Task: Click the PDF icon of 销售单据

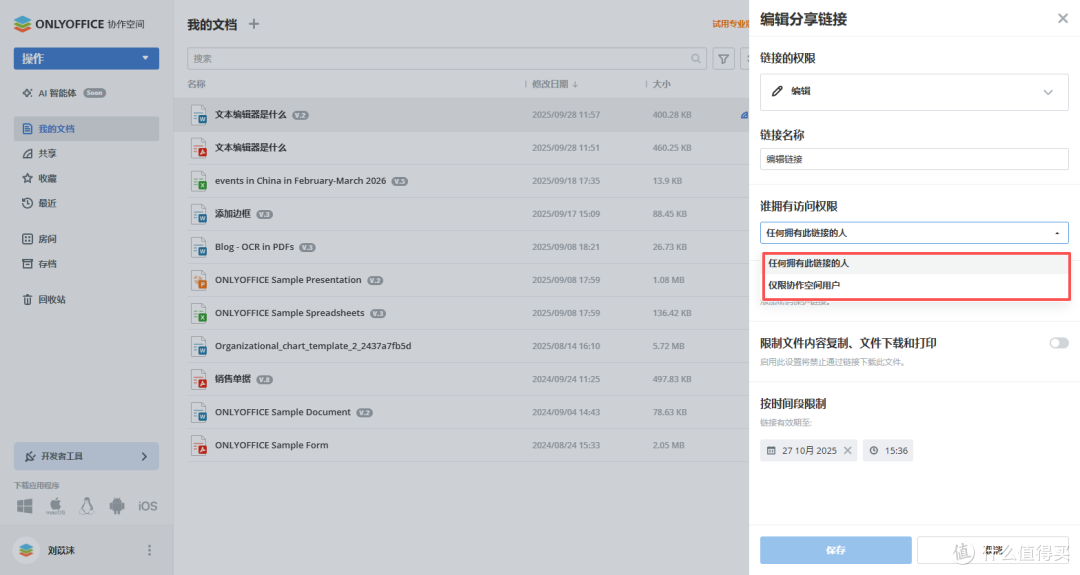Action: 199,379
